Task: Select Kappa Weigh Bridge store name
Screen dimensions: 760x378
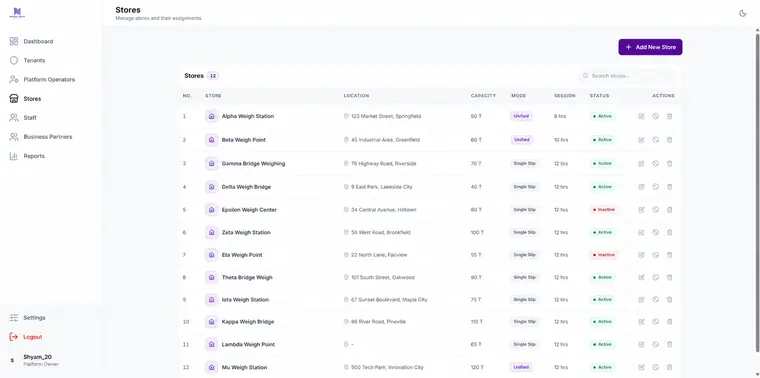Action: 248,322
